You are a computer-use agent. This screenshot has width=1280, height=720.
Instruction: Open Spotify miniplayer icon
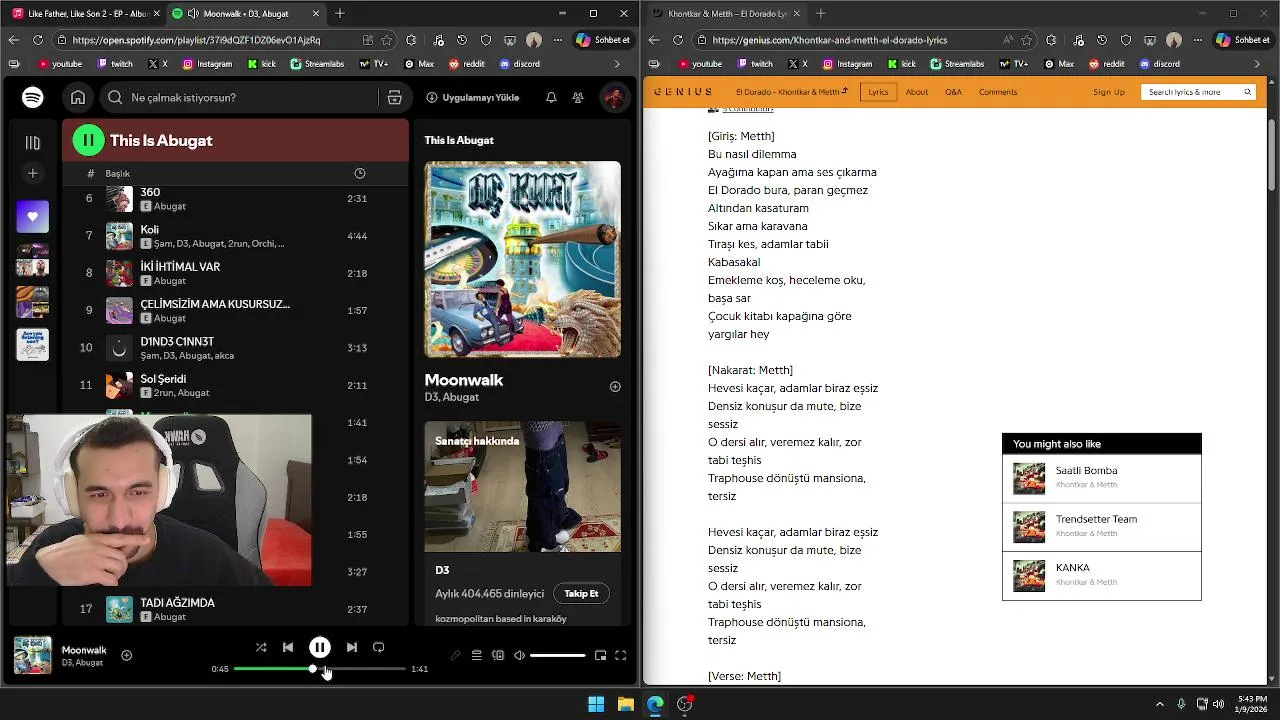point(600,656)
